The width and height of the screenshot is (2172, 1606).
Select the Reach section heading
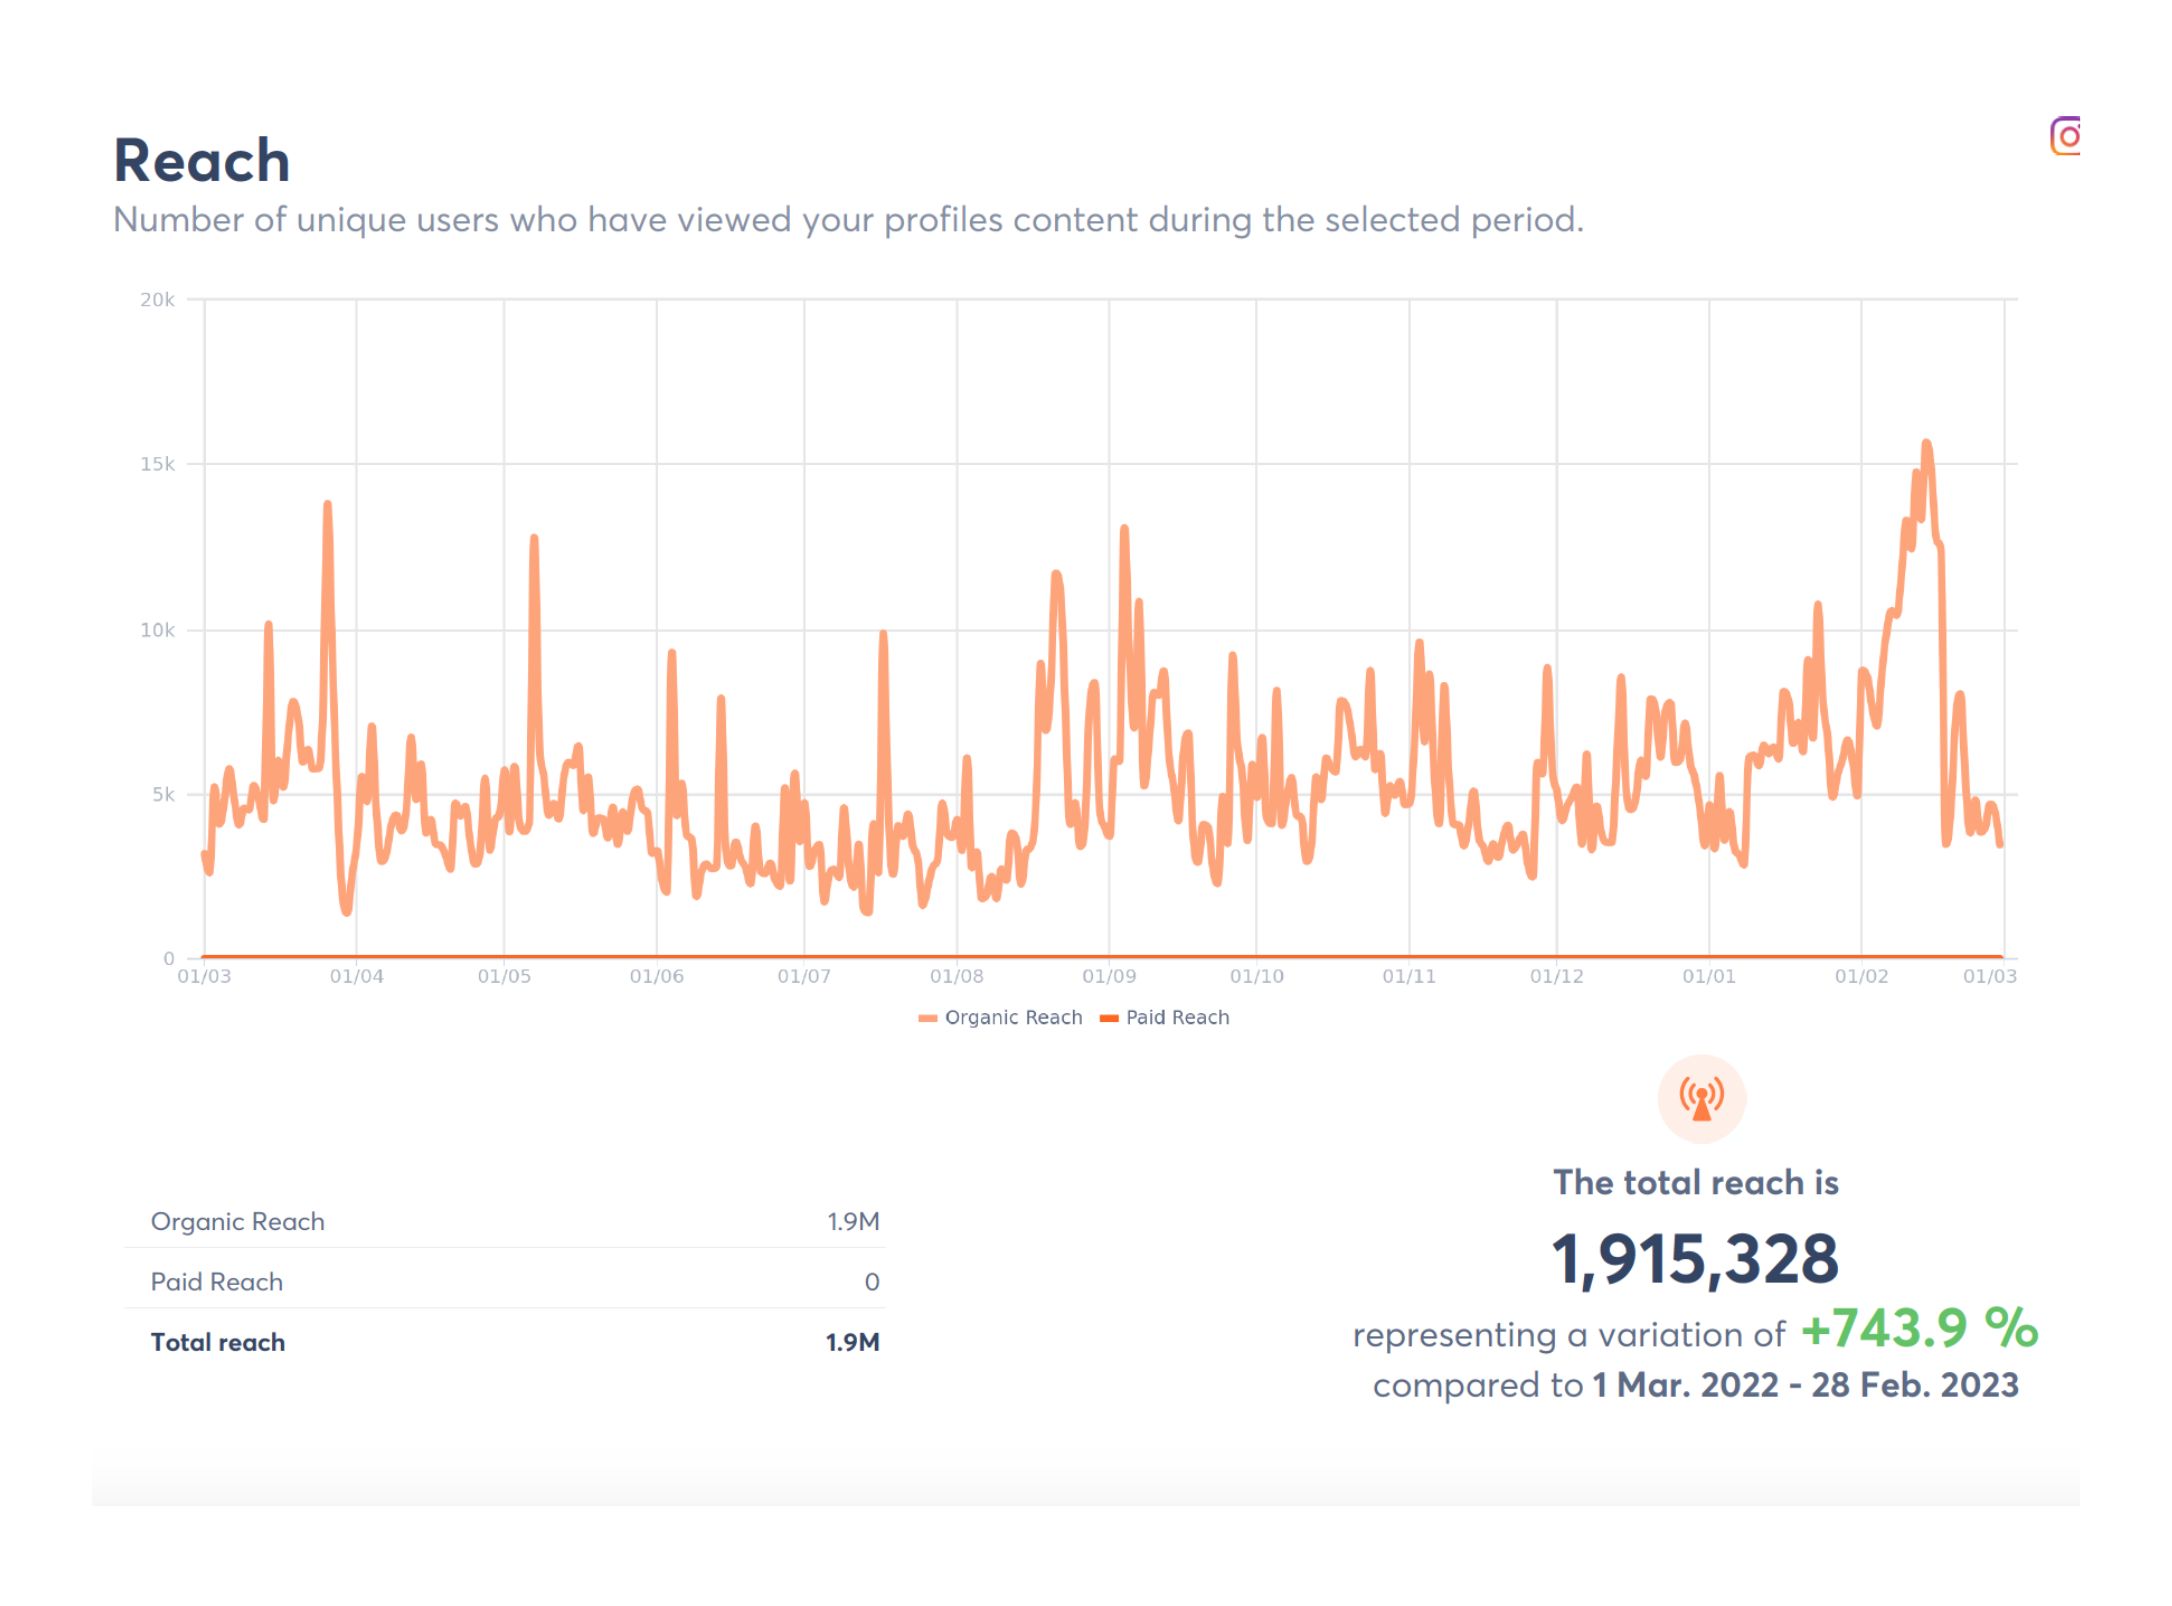click(202, 158)
